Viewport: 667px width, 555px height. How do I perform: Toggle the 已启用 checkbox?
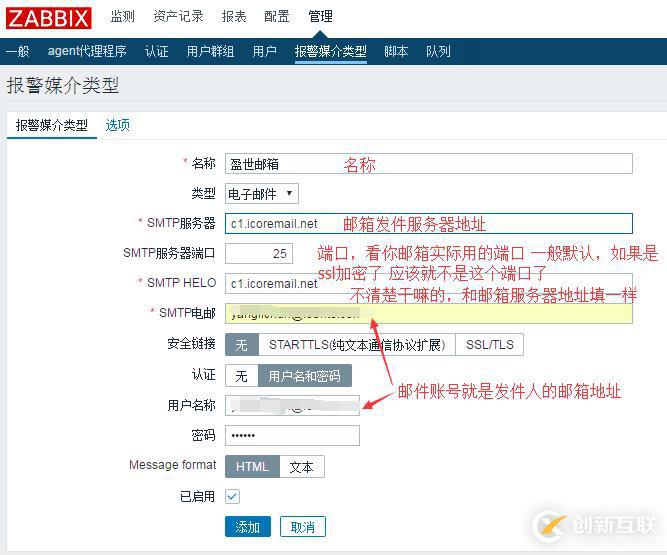[x=232, y=496]
